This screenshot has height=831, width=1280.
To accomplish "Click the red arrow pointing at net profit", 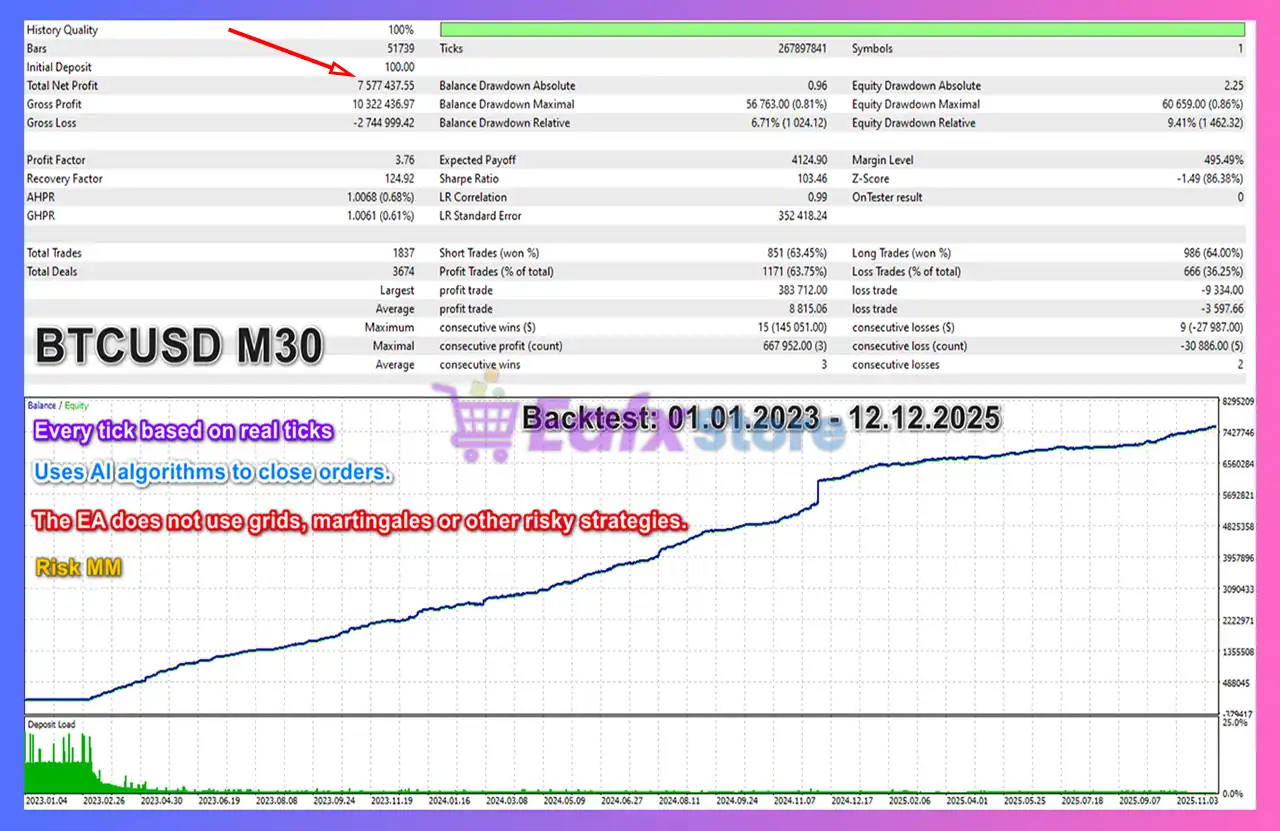I will pos(292,52).
